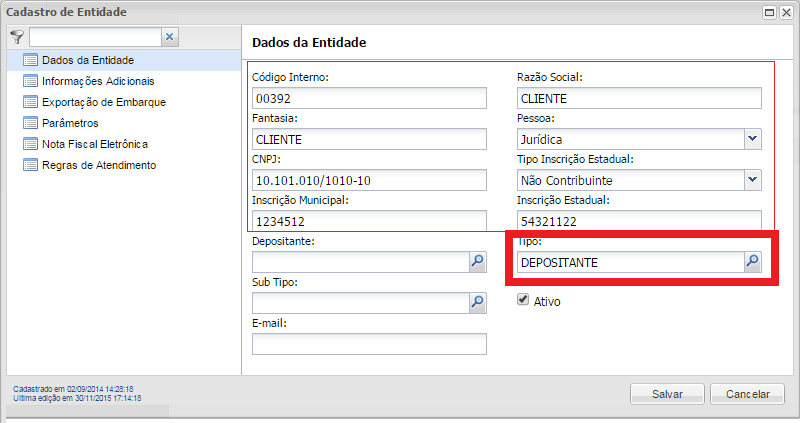Screen dimensions: 807x423
Task: Open Informações Adicionais section
Action: pyautogui.click(x=97, y=81)
